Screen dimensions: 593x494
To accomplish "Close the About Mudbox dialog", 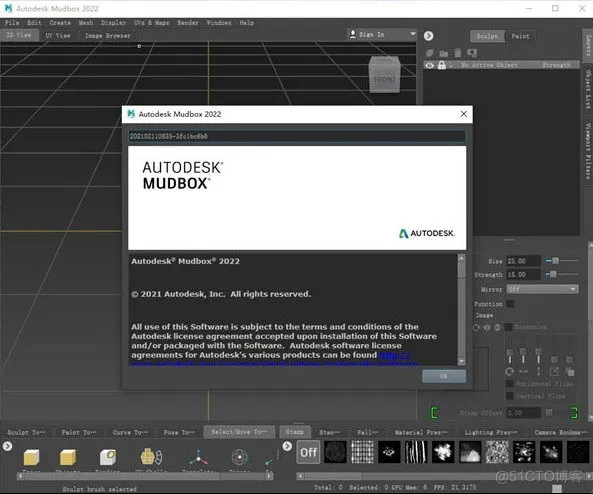I will coord(464,114).
